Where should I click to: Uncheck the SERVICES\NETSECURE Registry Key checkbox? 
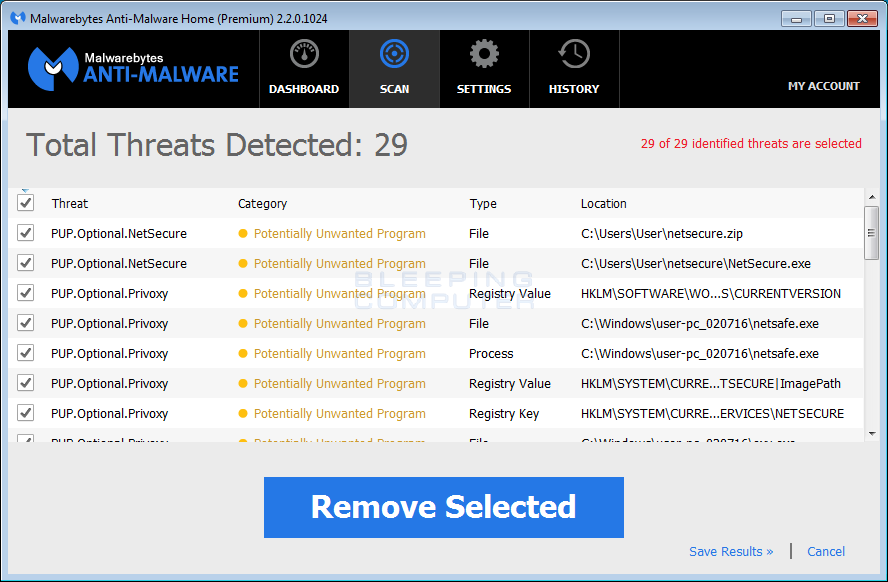tap(25, 413)
